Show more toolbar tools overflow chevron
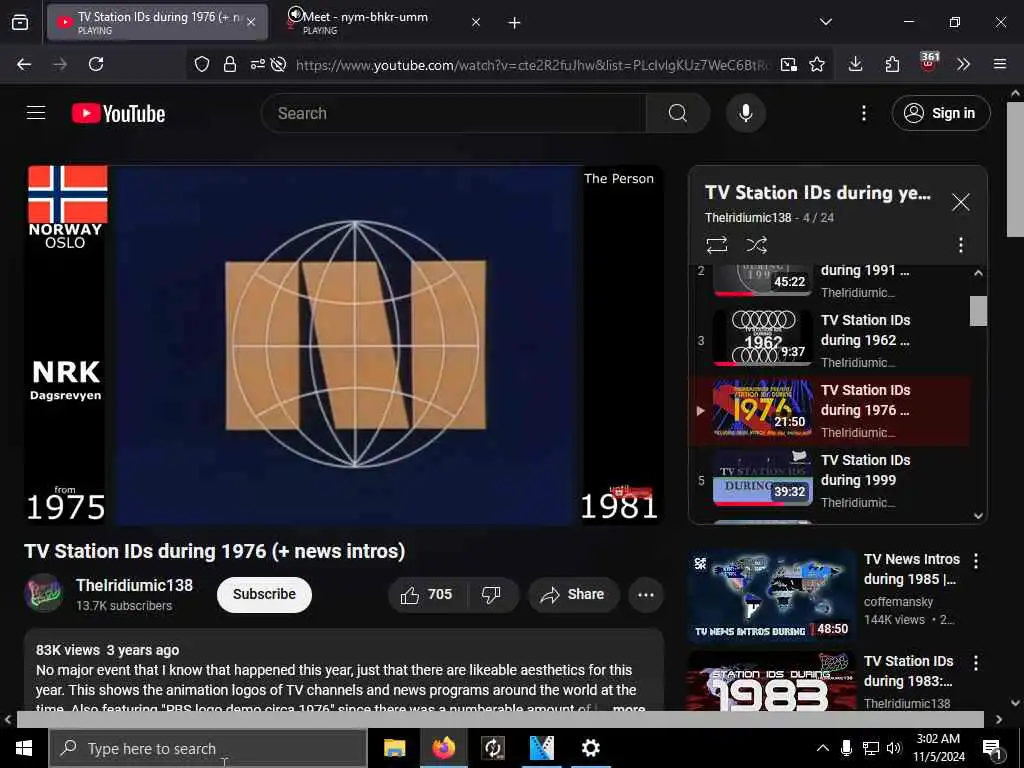Screen dimensions: 1024x768 [963, 64]
